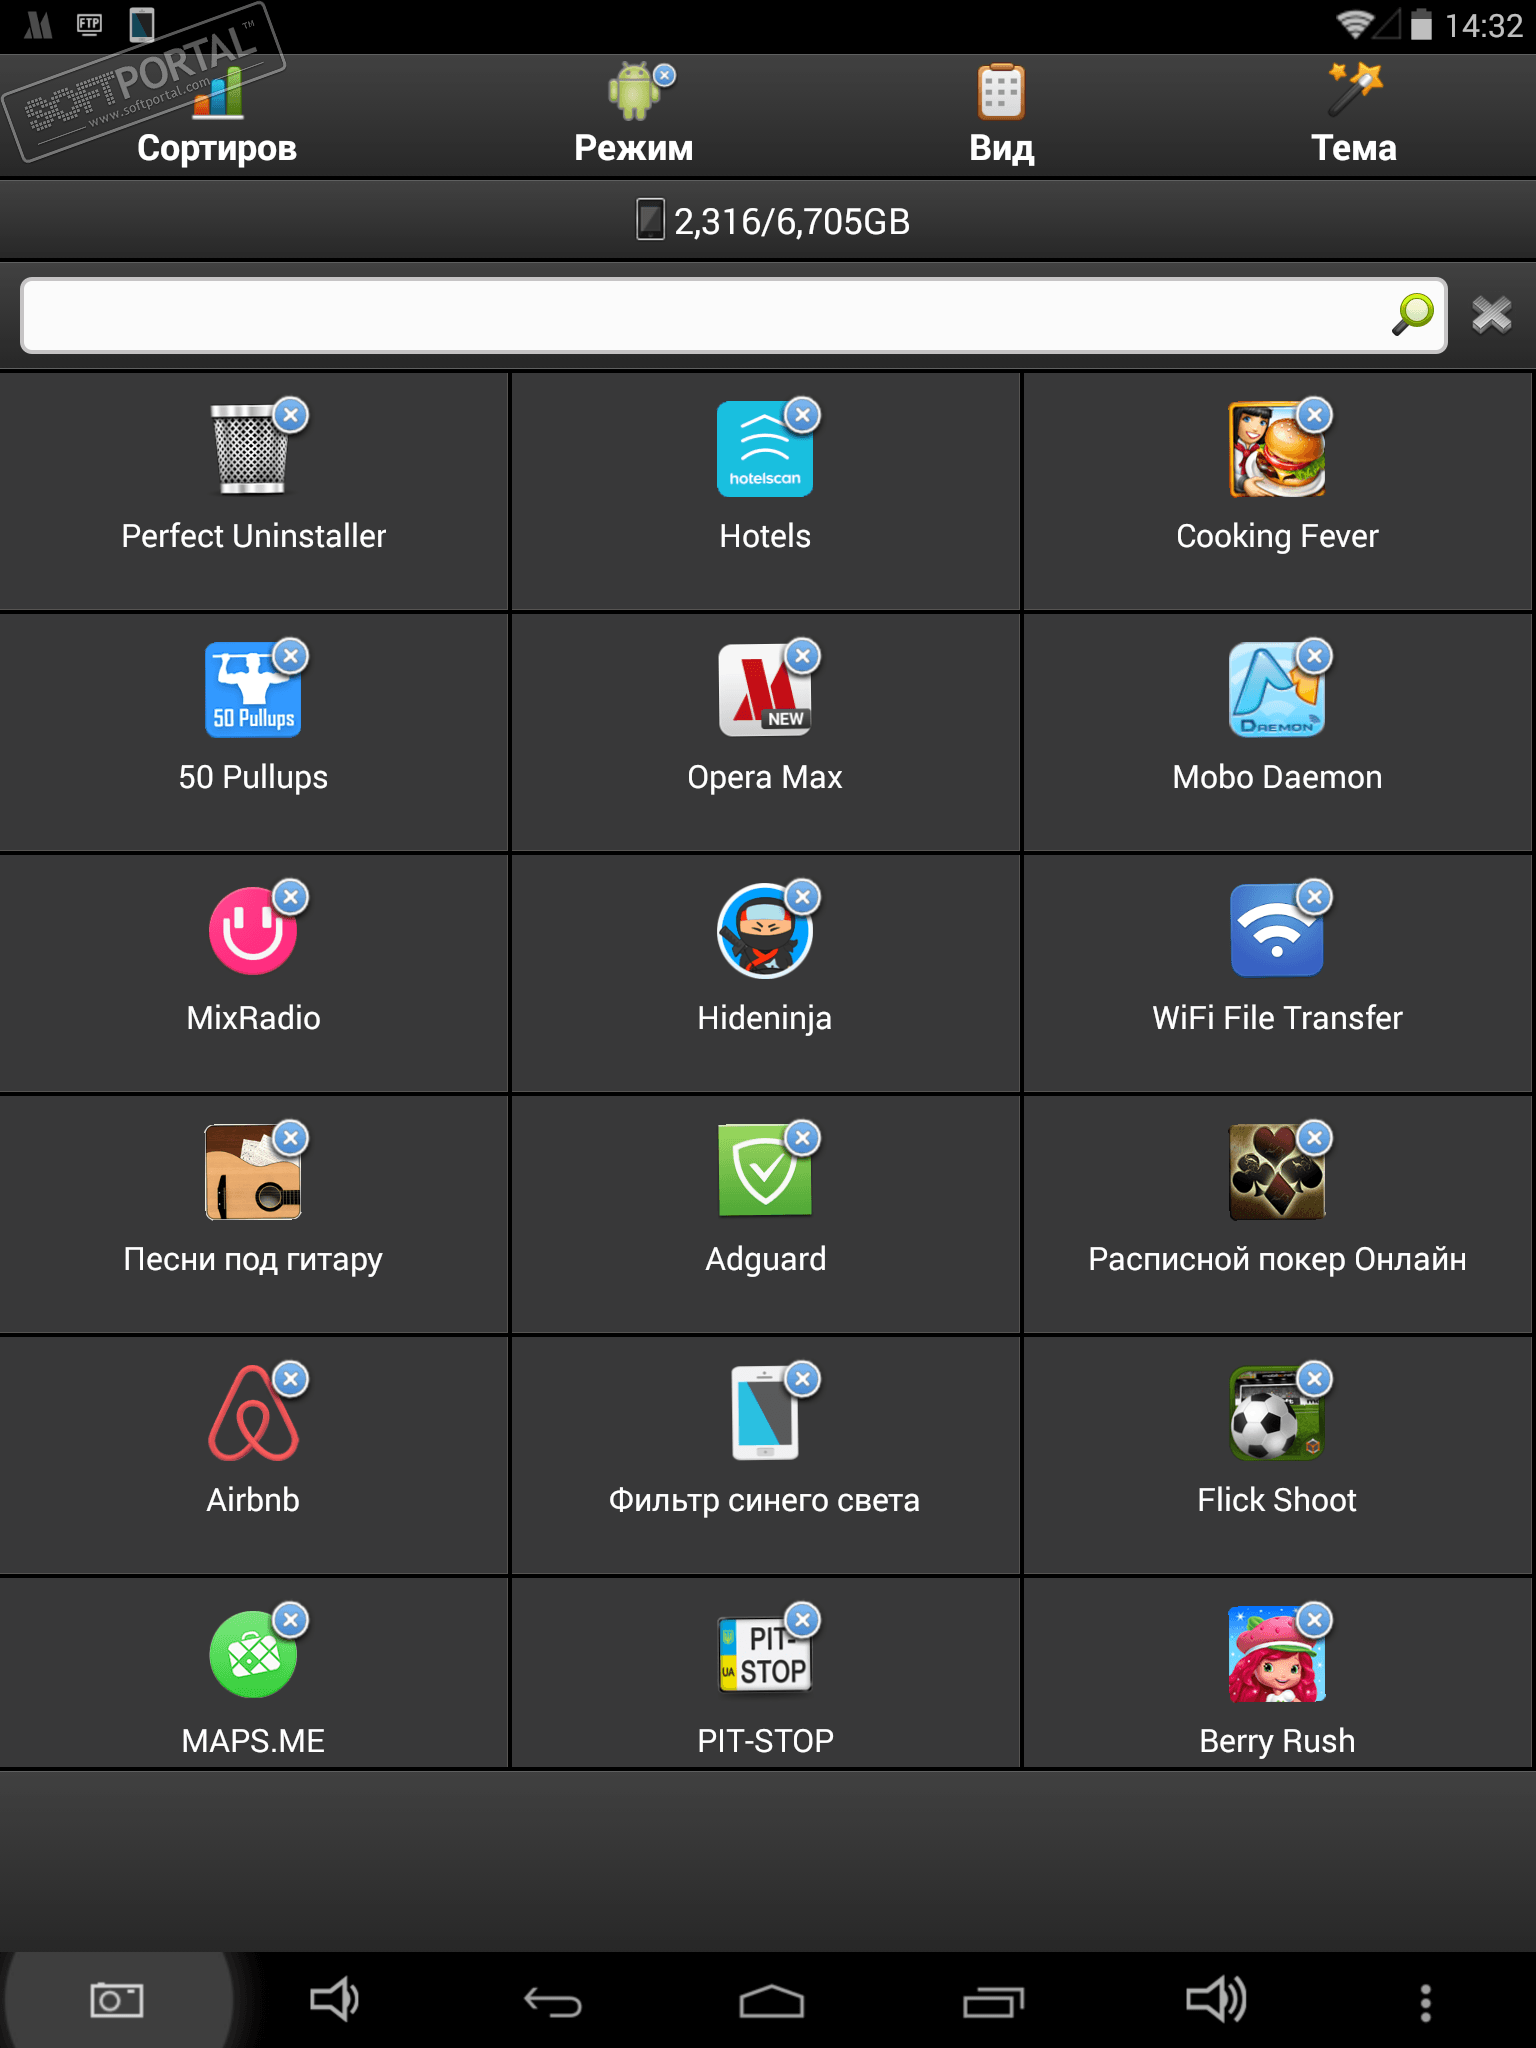Remove WiFi File Transfer using X badge

(x=1314, y=896)
